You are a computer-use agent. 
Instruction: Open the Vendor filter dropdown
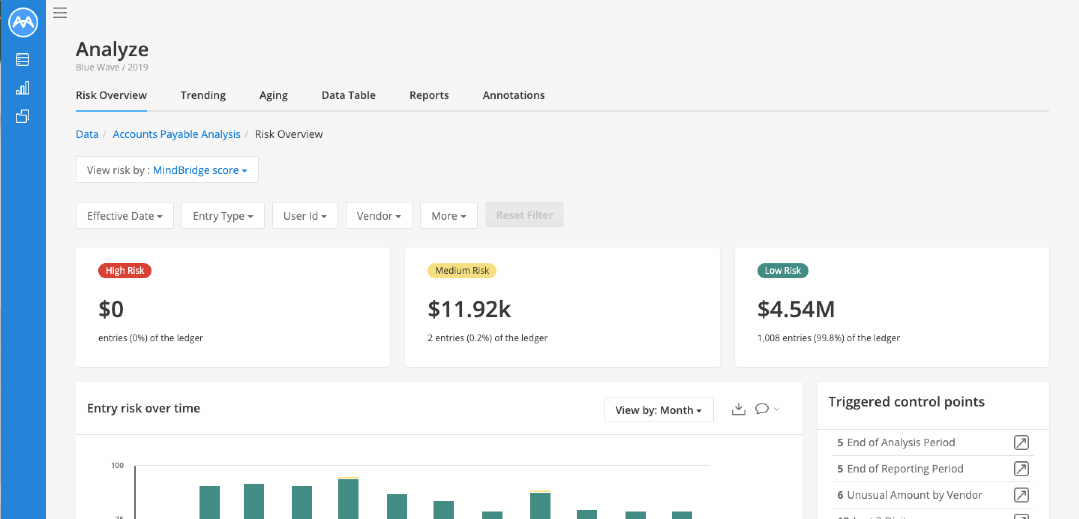pos(379,215)
